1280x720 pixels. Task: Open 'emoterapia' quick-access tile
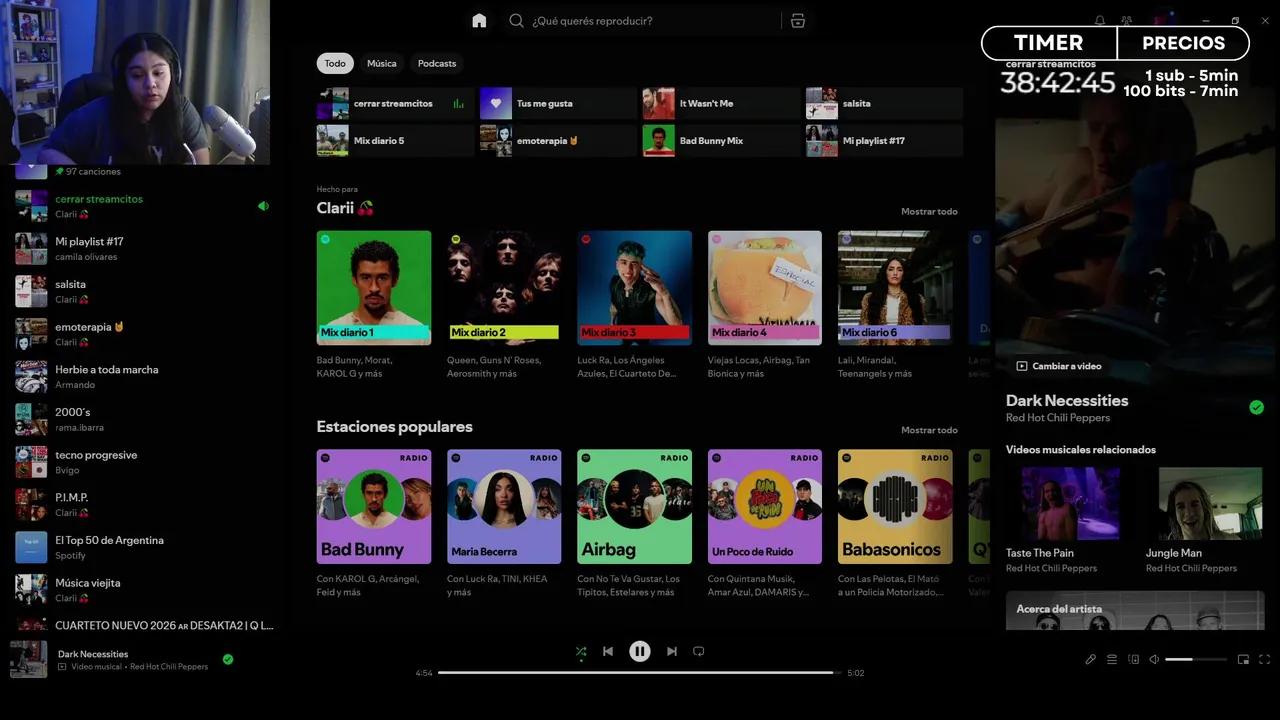tap(558, 141)
